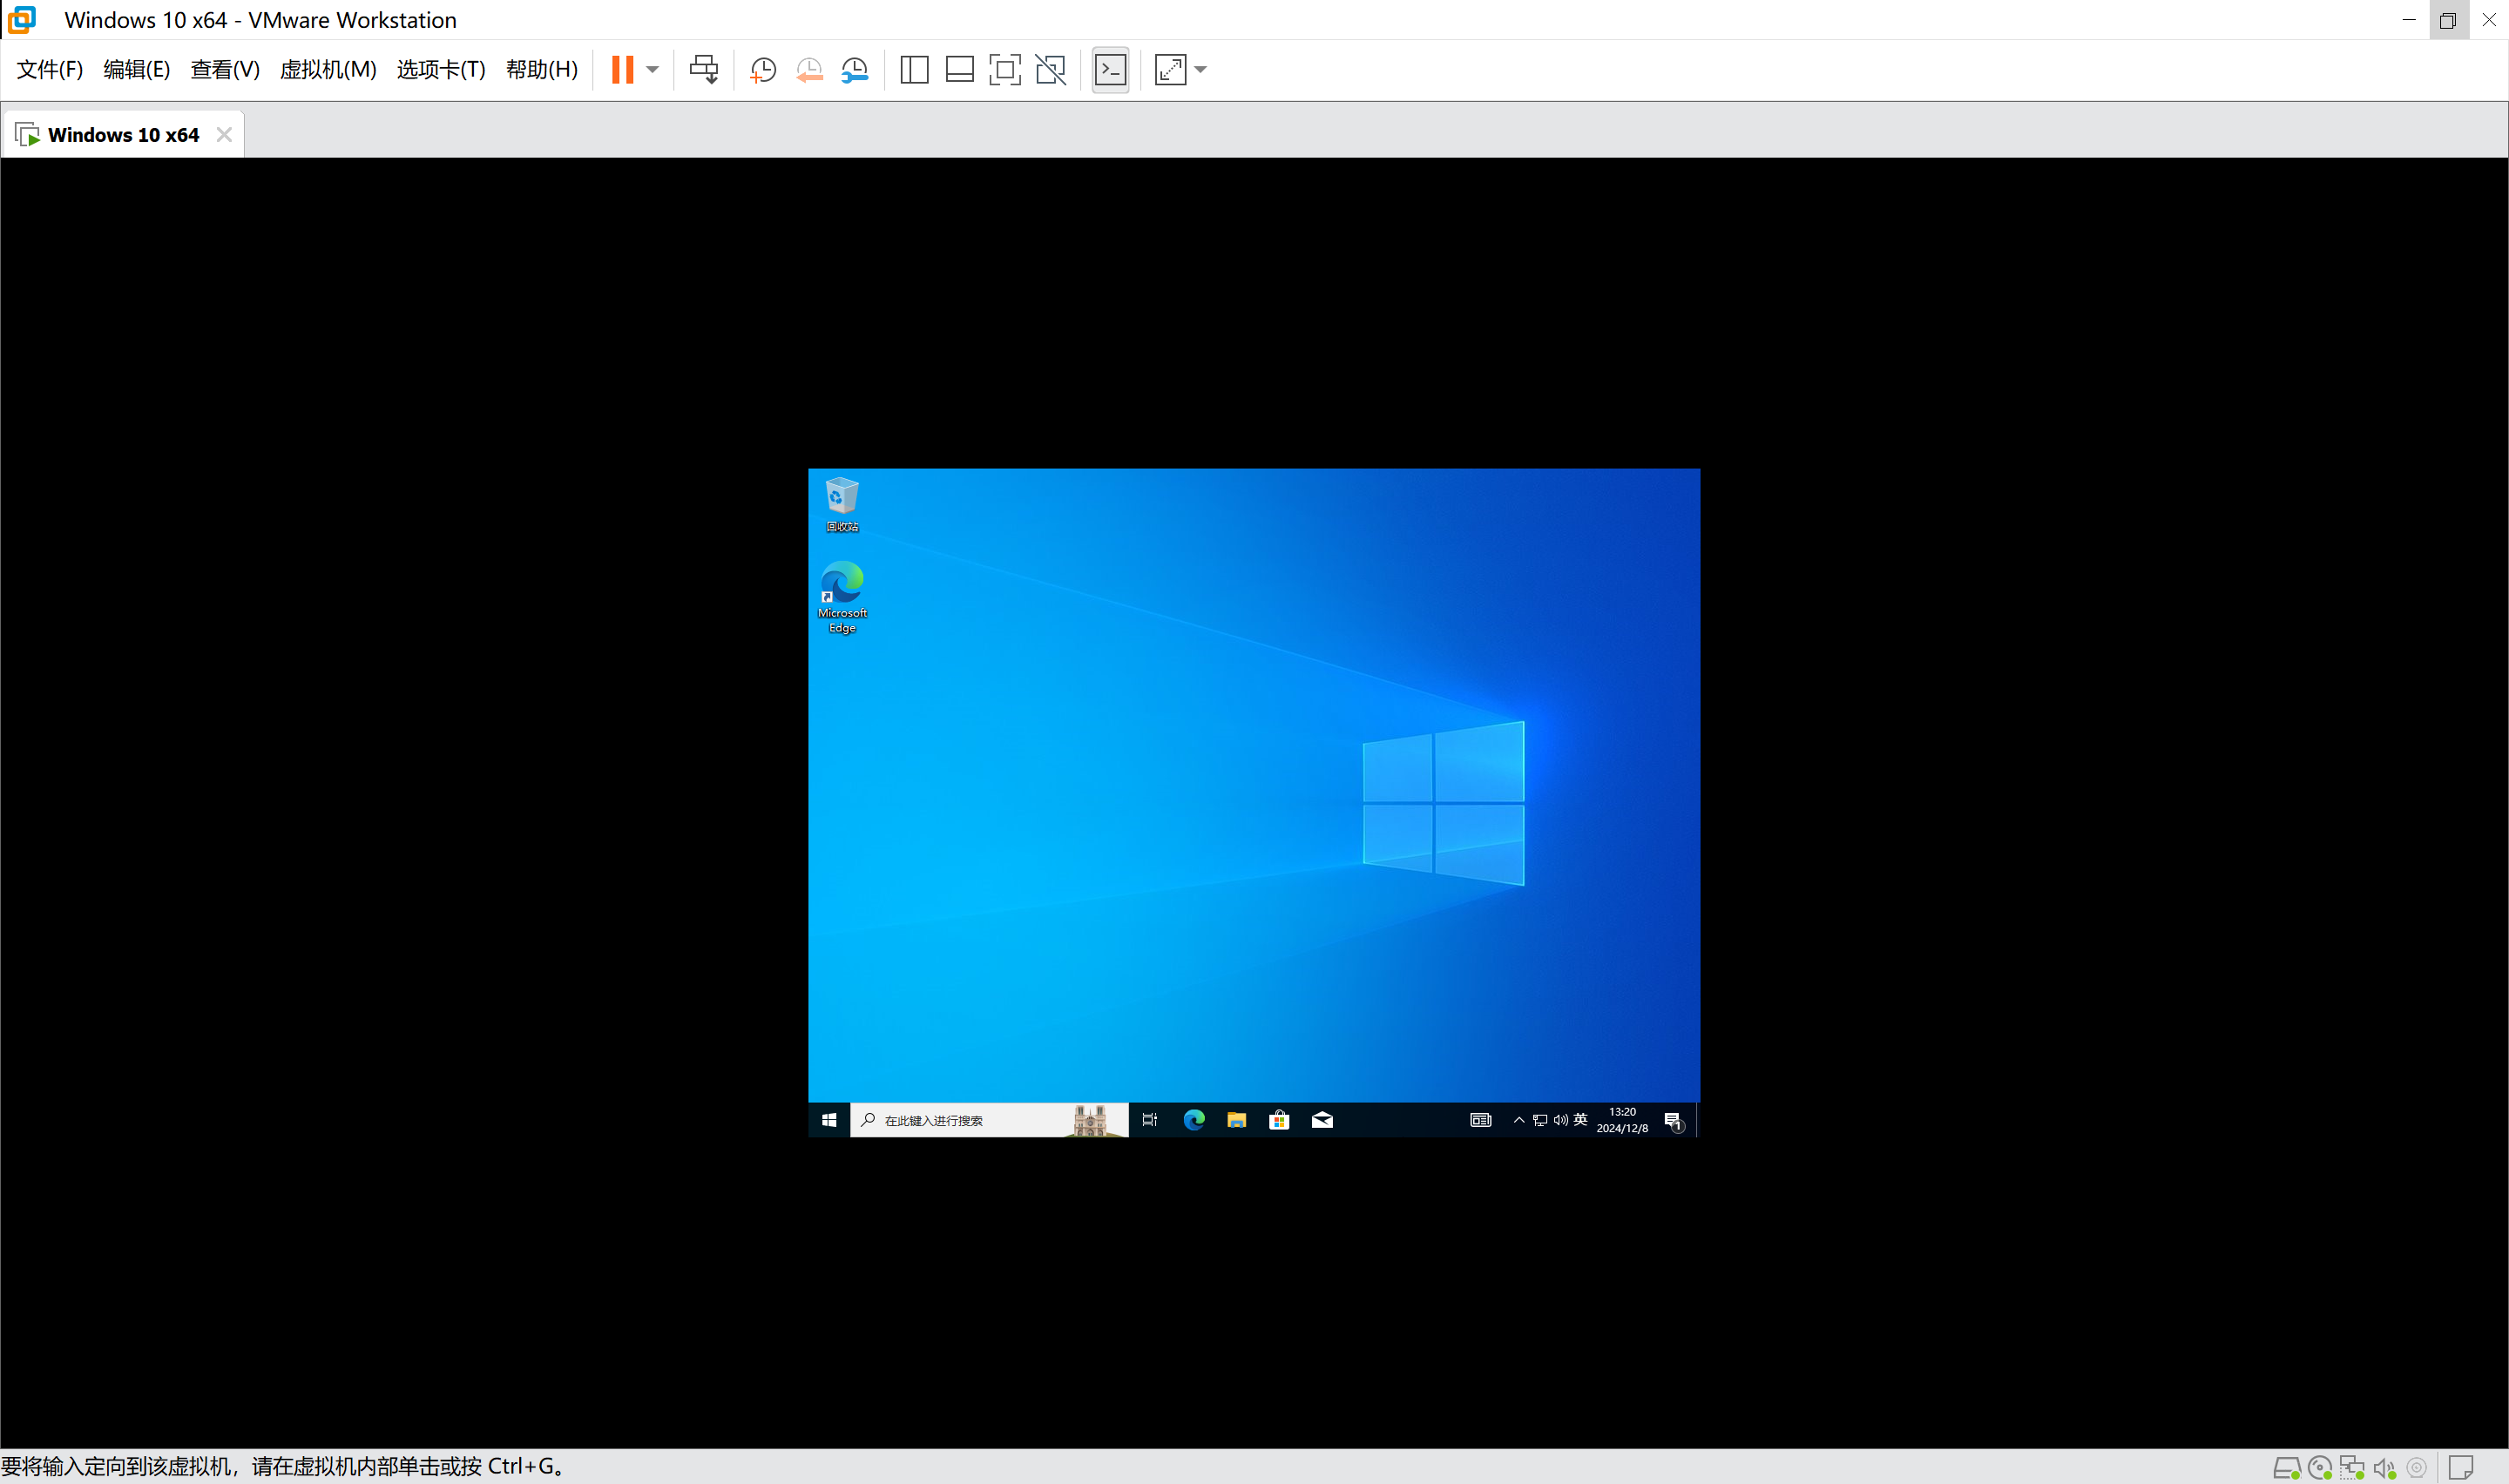Click Send Ctrl+Alt+Del toolbar icon
Image resolution: width=2509 pixels, height=1484 pixels.
point(703,69)
